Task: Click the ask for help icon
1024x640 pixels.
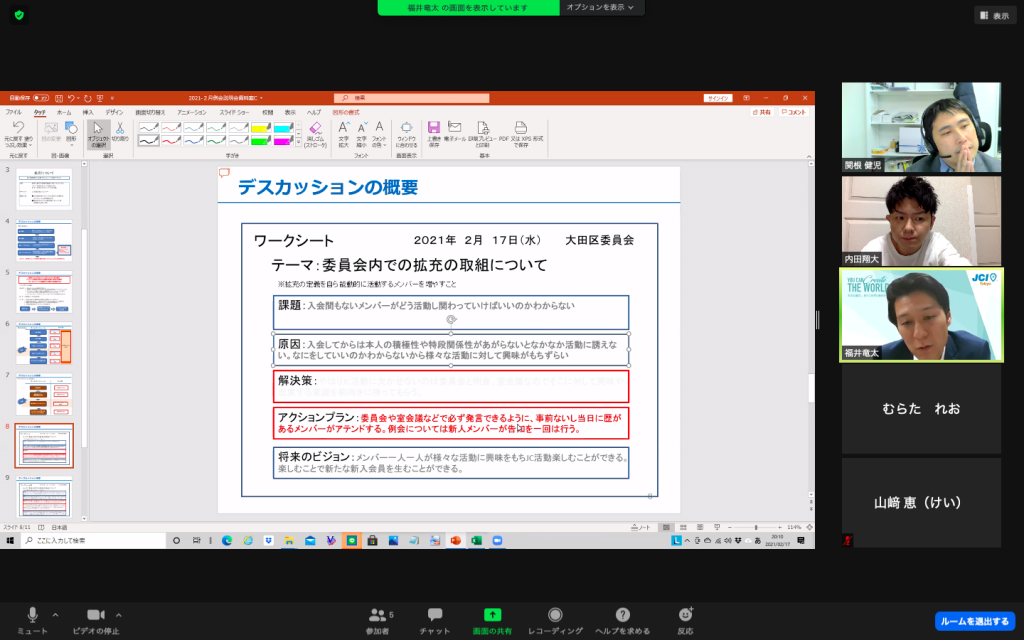Action: point(622,615)
